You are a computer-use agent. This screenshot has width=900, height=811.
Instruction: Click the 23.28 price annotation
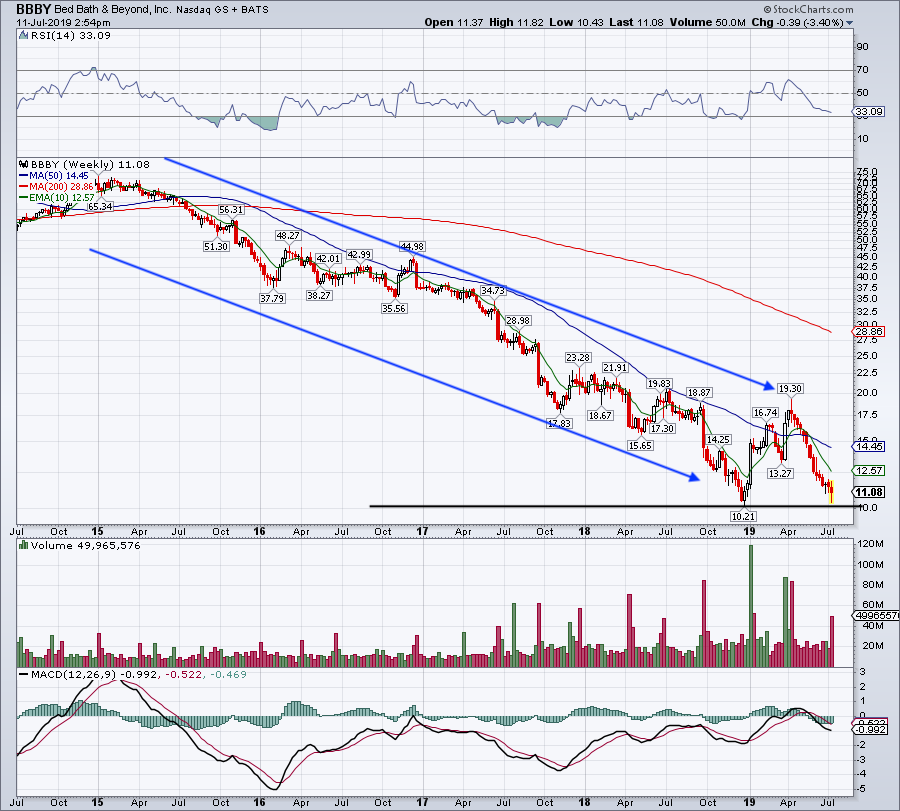coord(578,357)
